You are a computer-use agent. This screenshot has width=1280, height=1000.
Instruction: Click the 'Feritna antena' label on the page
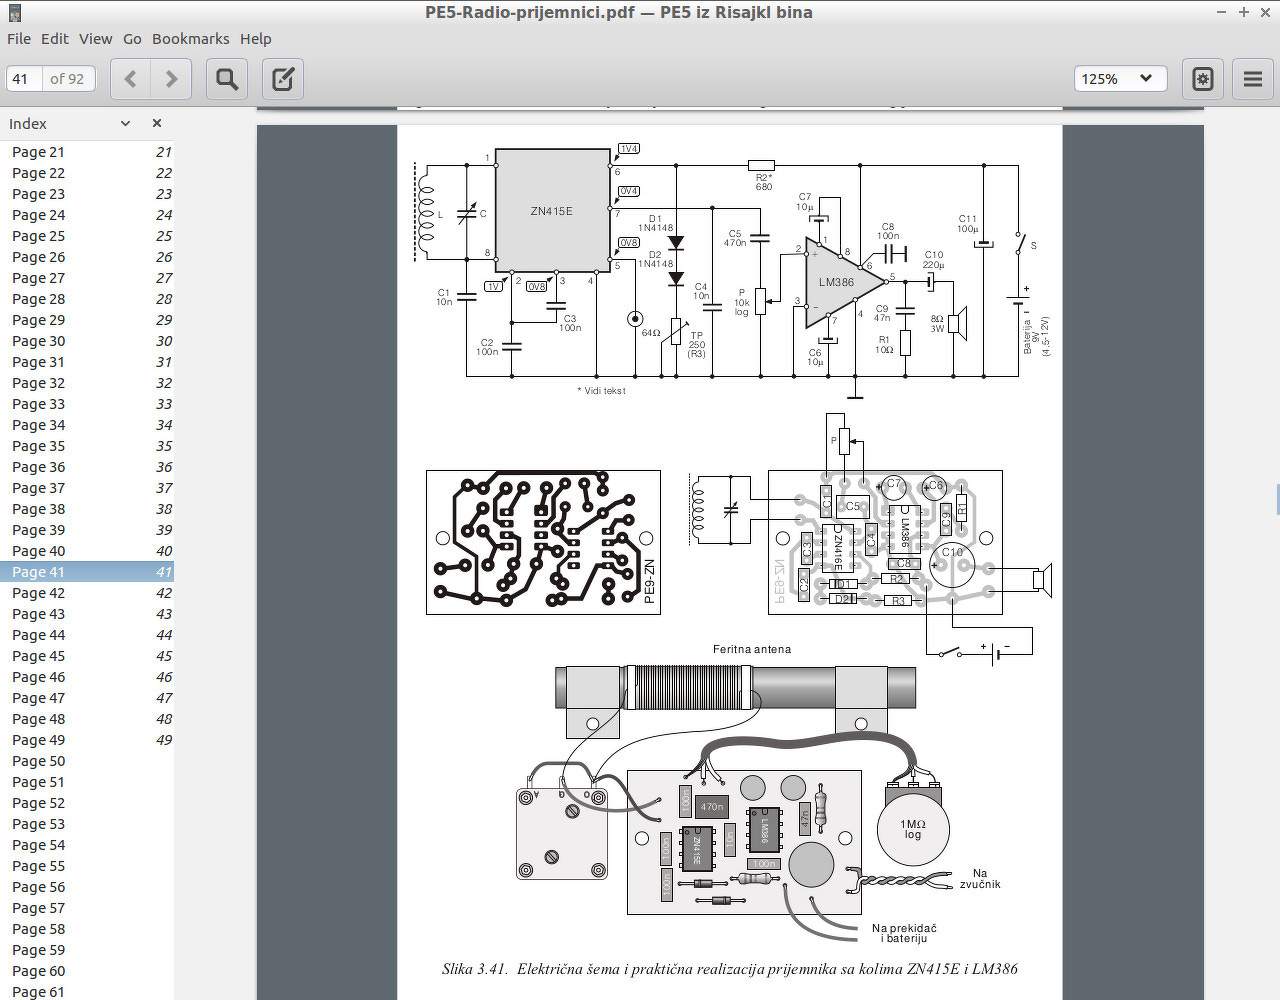(x=752, y=649)
